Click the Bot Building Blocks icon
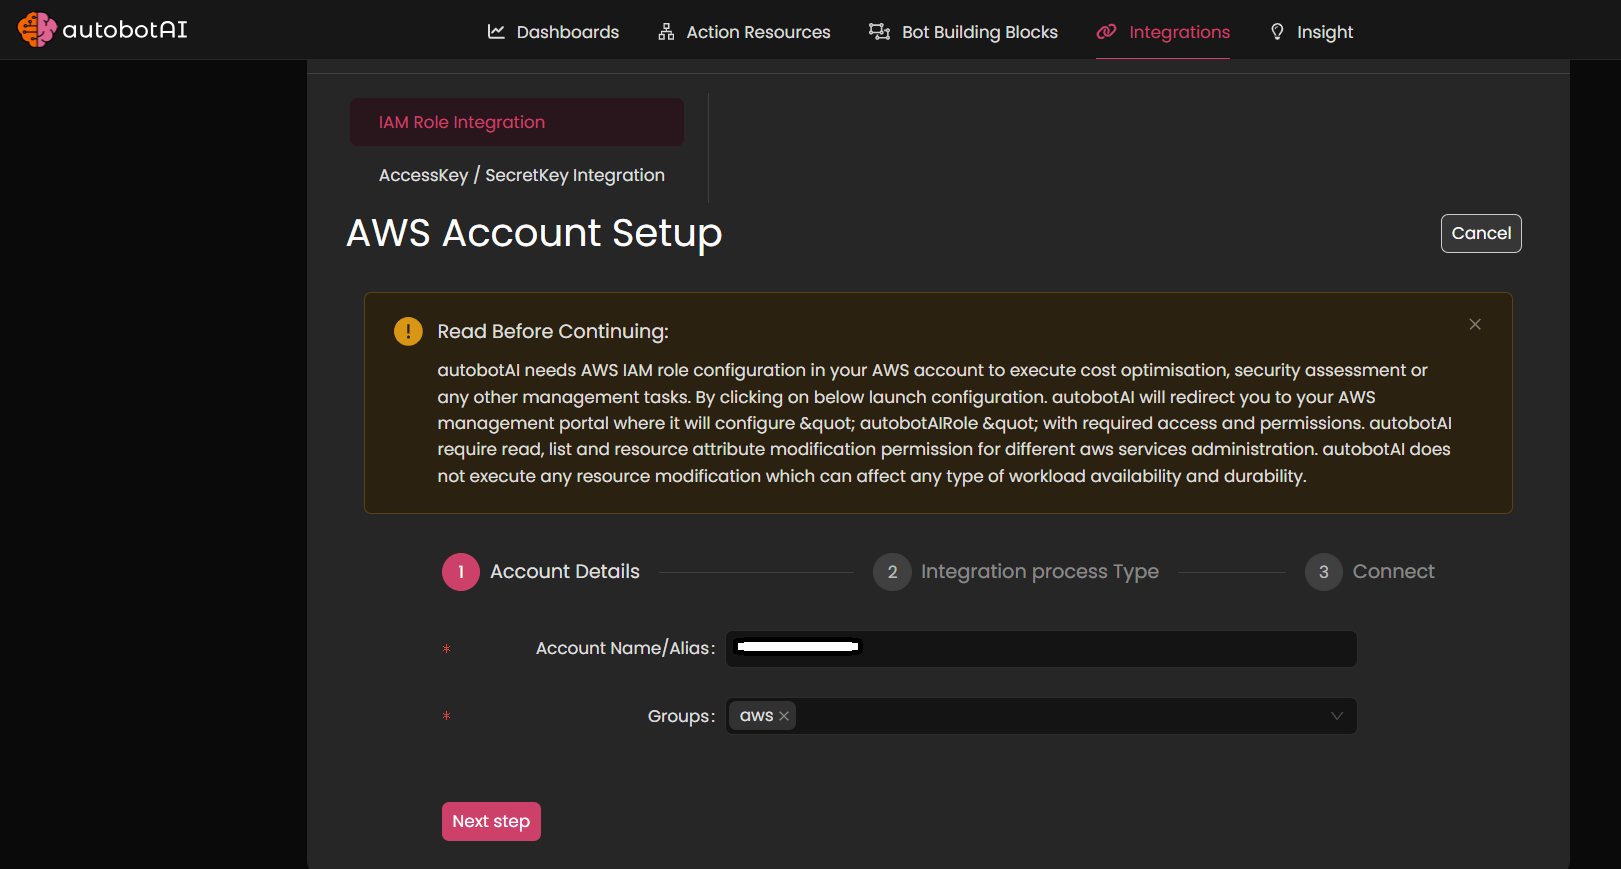 (x=880, y=32)
